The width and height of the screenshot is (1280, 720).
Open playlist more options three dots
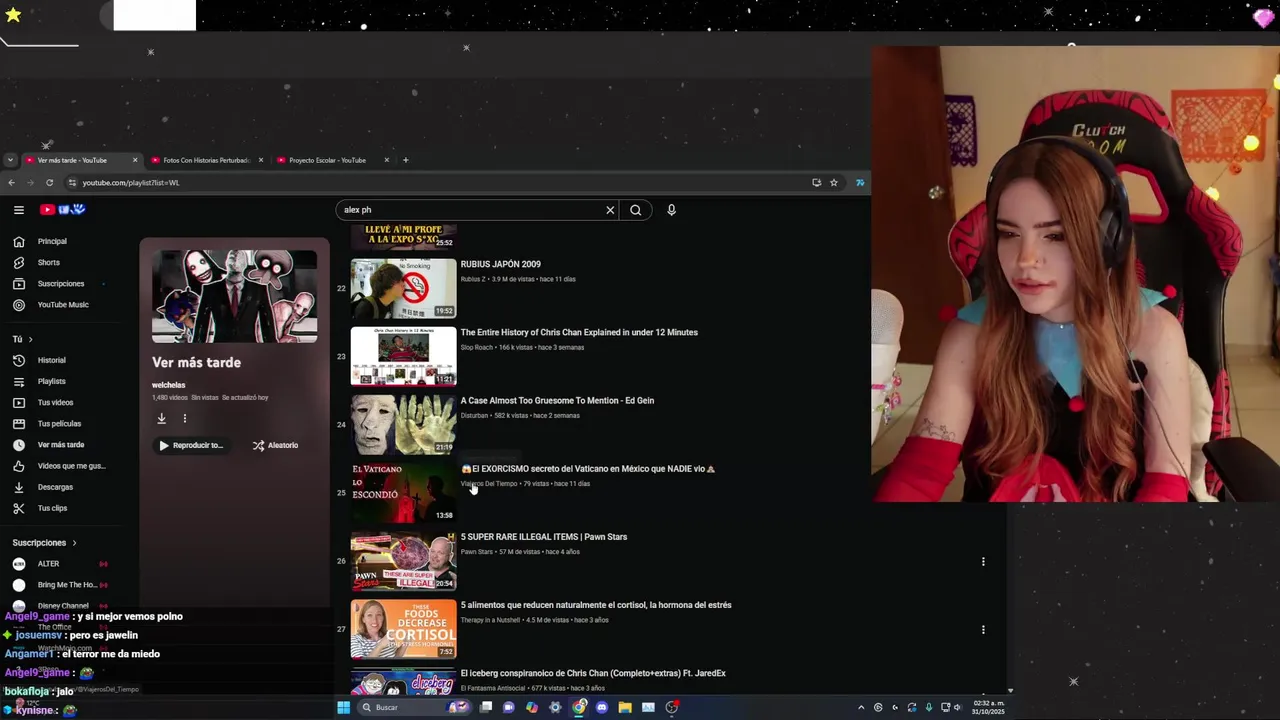click(184, 419)
